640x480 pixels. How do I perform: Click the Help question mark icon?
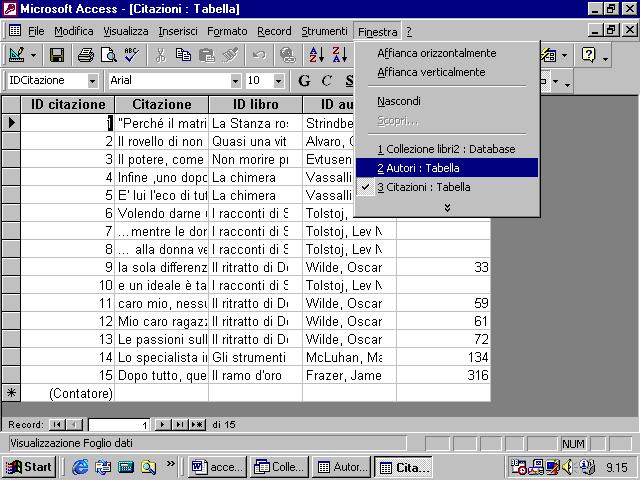coord(588,55)
